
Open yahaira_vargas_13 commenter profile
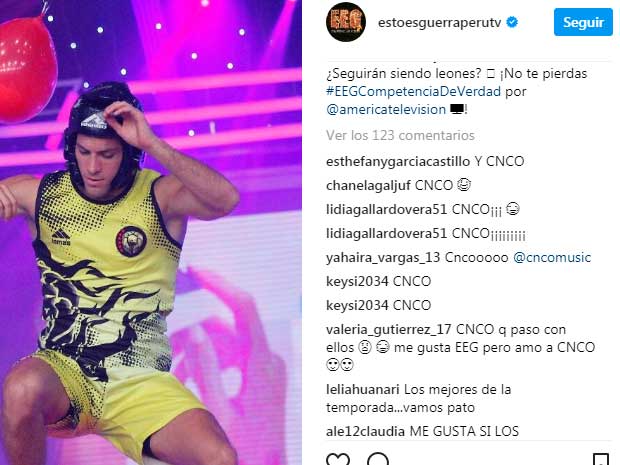[x=383, y=258]
